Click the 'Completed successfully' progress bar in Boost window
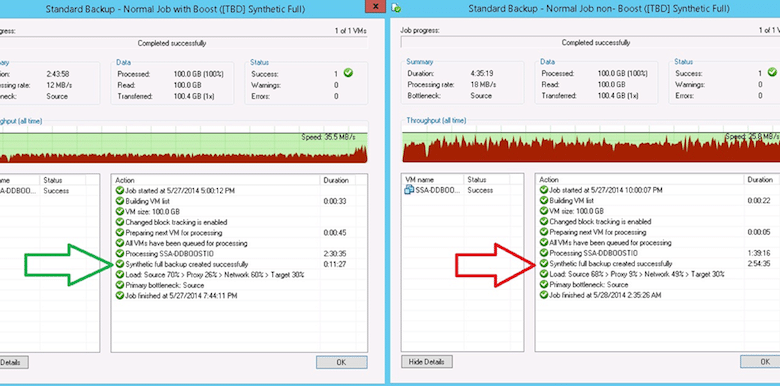 point(184,43)
